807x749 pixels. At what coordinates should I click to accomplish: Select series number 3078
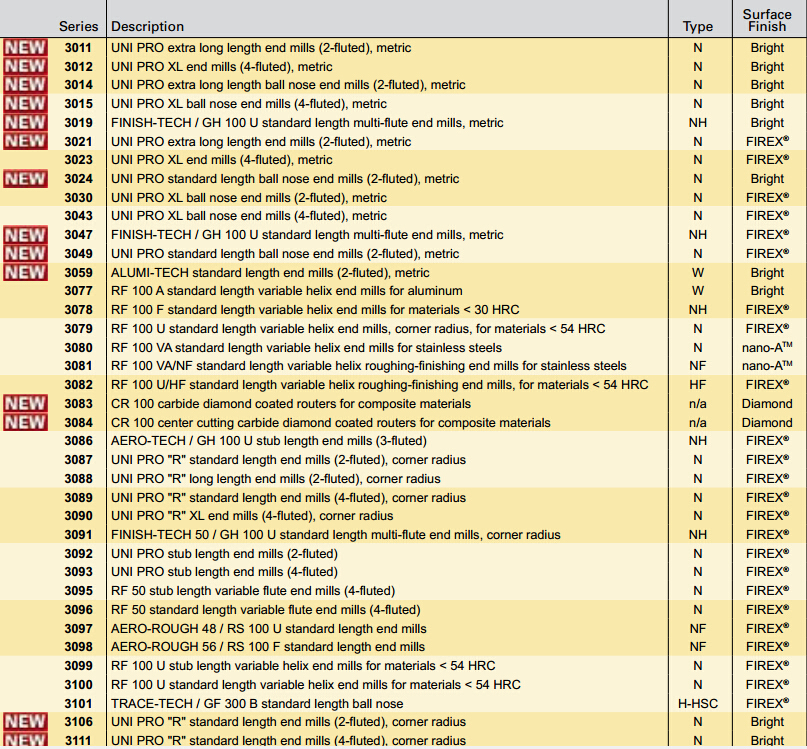78,310
